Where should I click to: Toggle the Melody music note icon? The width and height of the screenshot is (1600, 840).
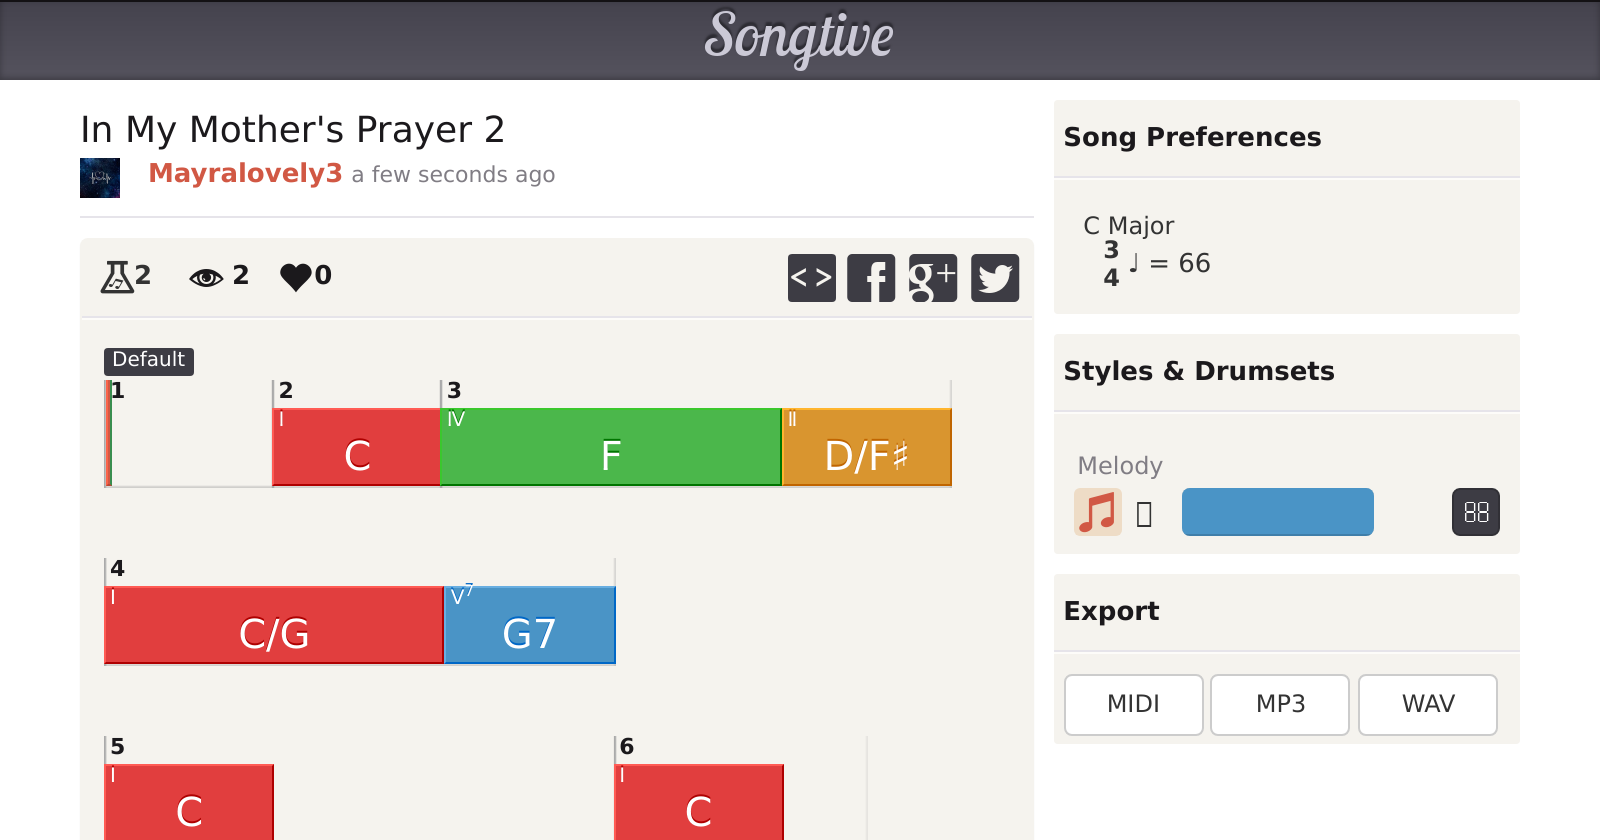pyautogui.click(x=1097, y=512)
